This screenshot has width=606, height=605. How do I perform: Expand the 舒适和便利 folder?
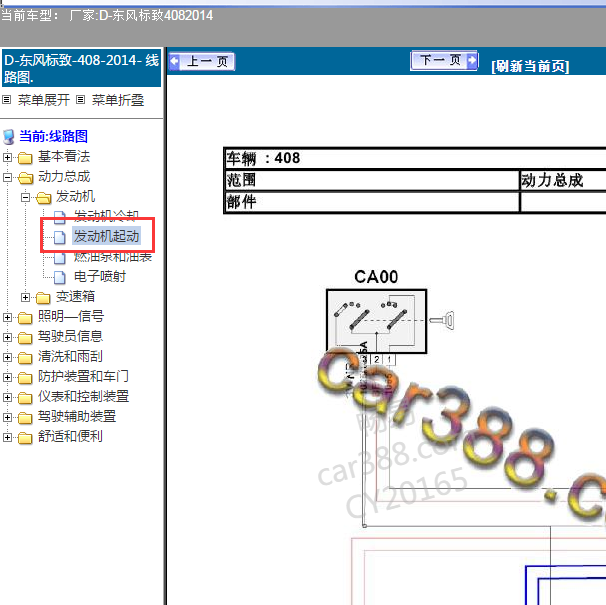coord(7,437)
